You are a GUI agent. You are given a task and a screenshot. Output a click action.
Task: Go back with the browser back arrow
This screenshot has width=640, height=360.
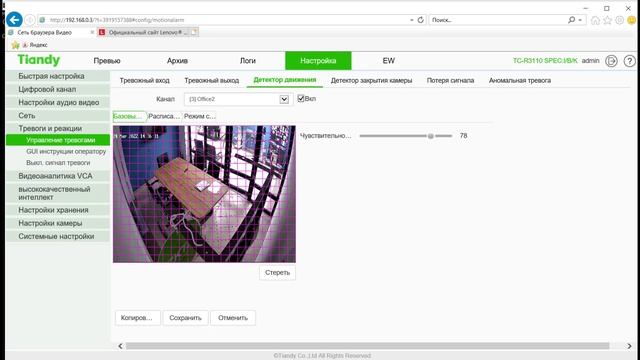click(x=14, y=20)
